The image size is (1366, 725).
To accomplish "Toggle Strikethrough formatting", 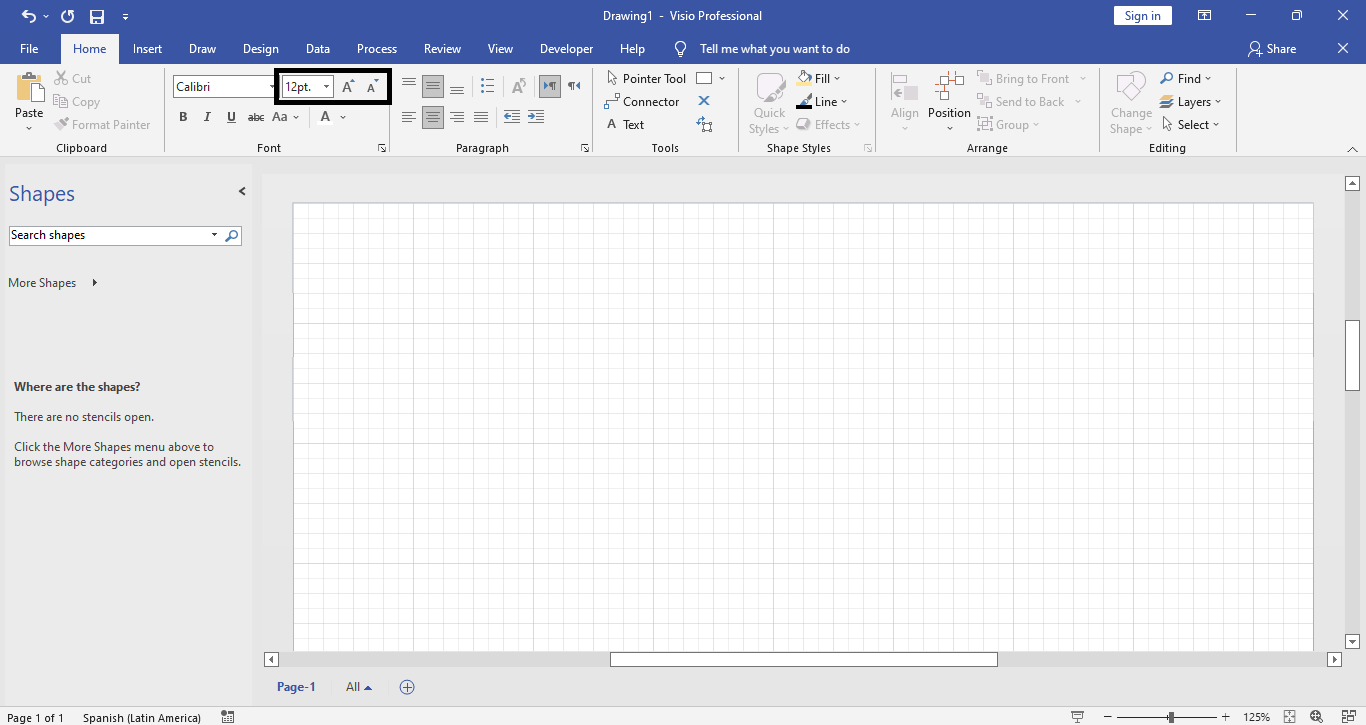I will (256, 117).
